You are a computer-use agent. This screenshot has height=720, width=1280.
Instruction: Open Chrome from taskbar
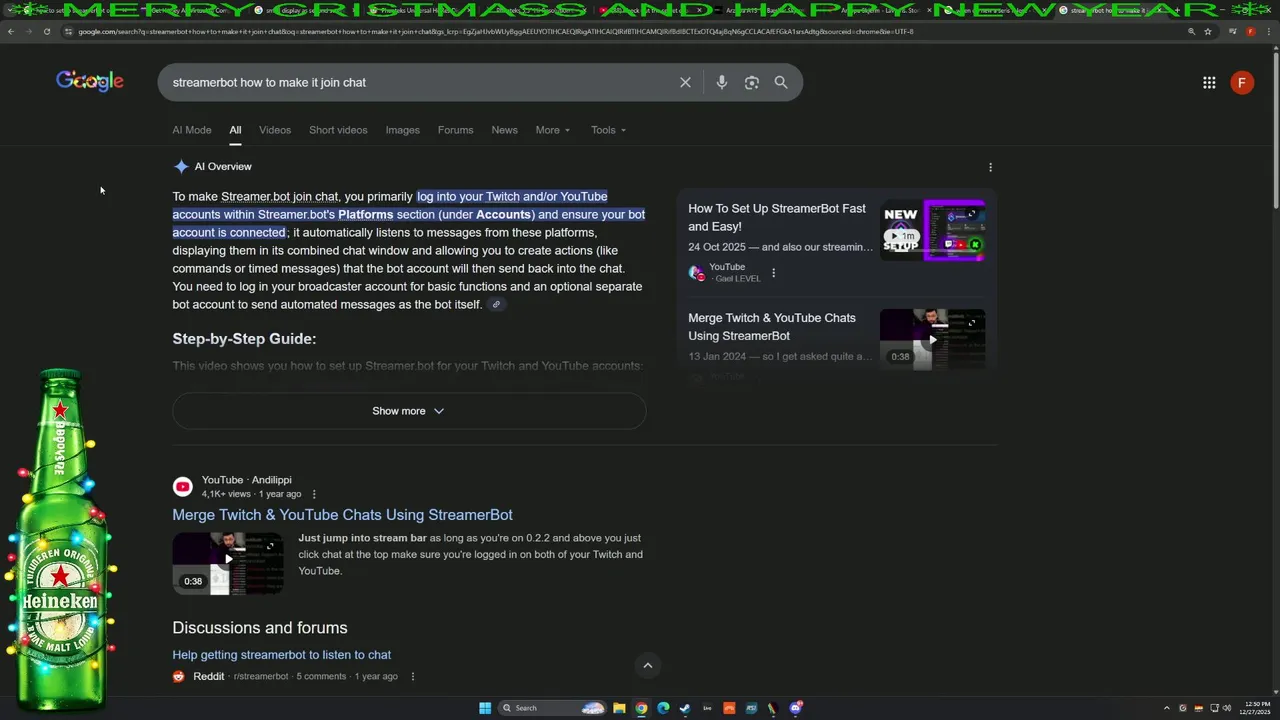click(x=641, y=708)
